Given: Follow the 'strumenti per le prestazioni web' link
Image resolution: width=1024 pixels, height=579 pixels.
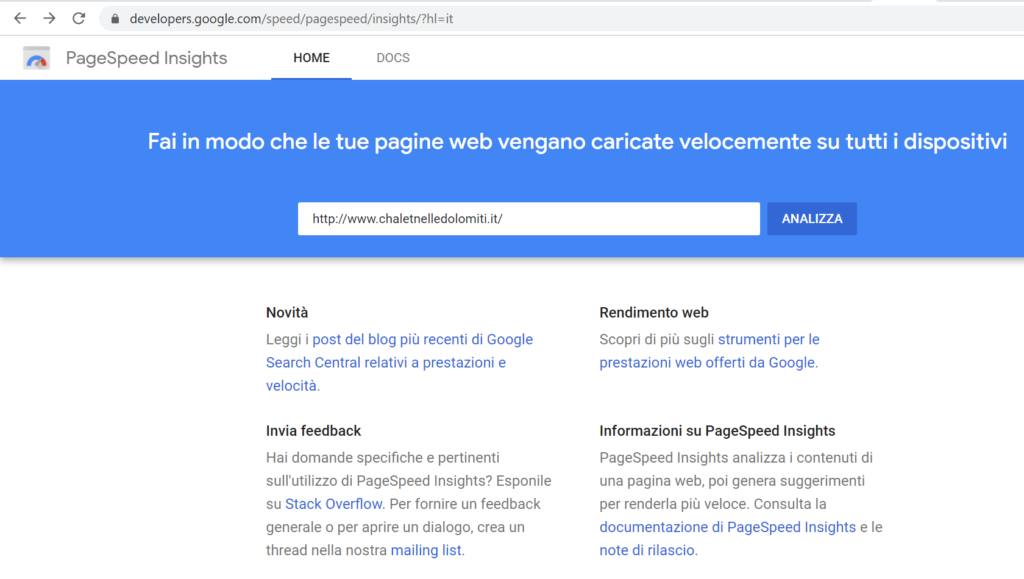Looking at the screenshot, I should (x=710, y=351).
